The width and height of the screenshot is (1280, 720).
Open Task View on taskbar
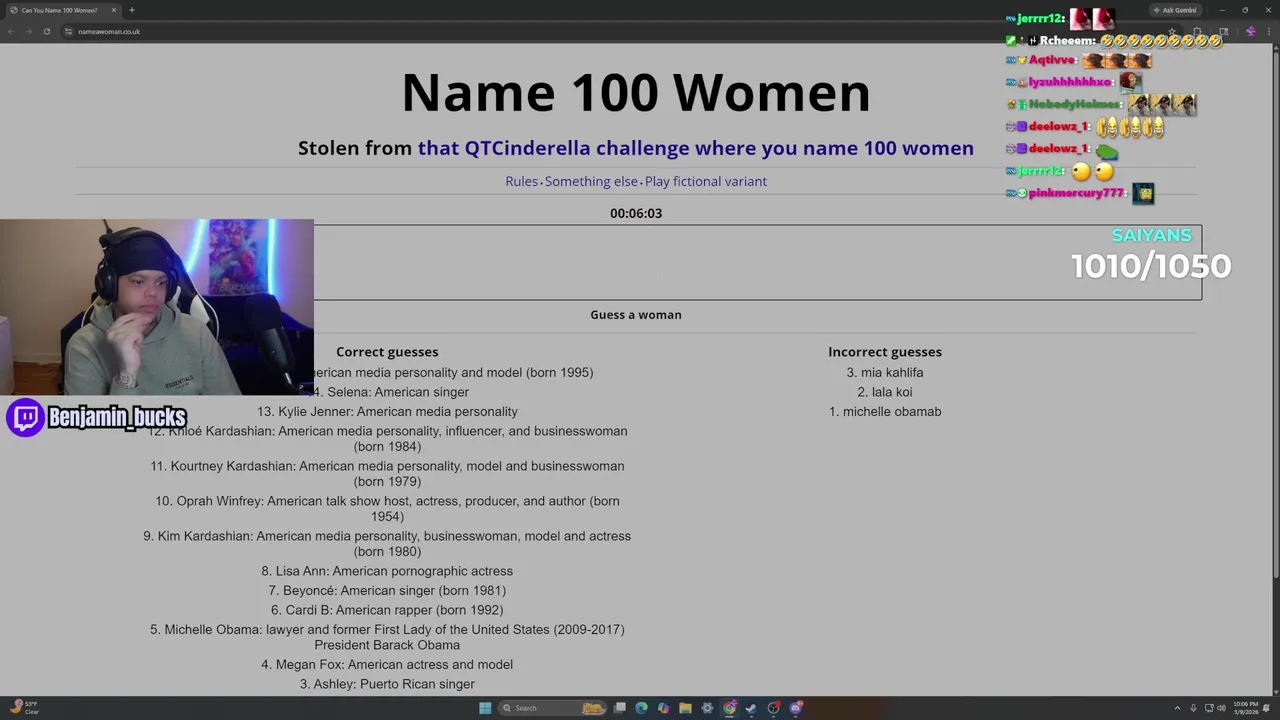click(620, 708)
